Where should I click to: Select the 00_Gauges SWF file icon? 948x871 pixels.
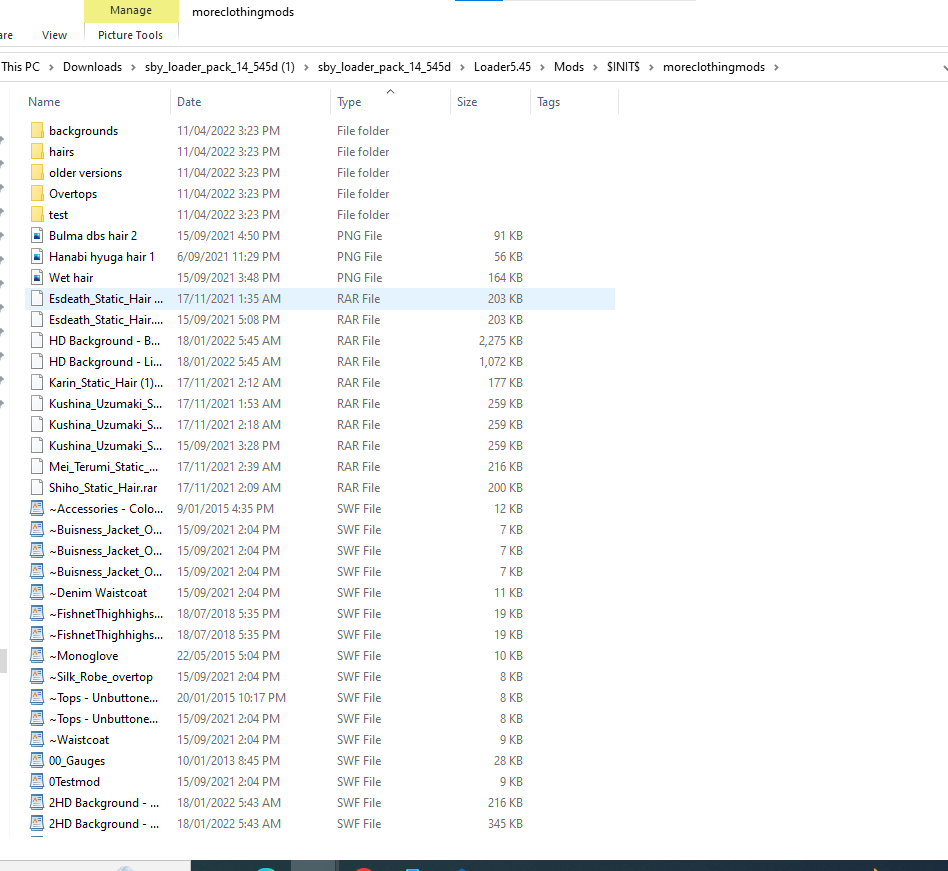coord(37,761)
